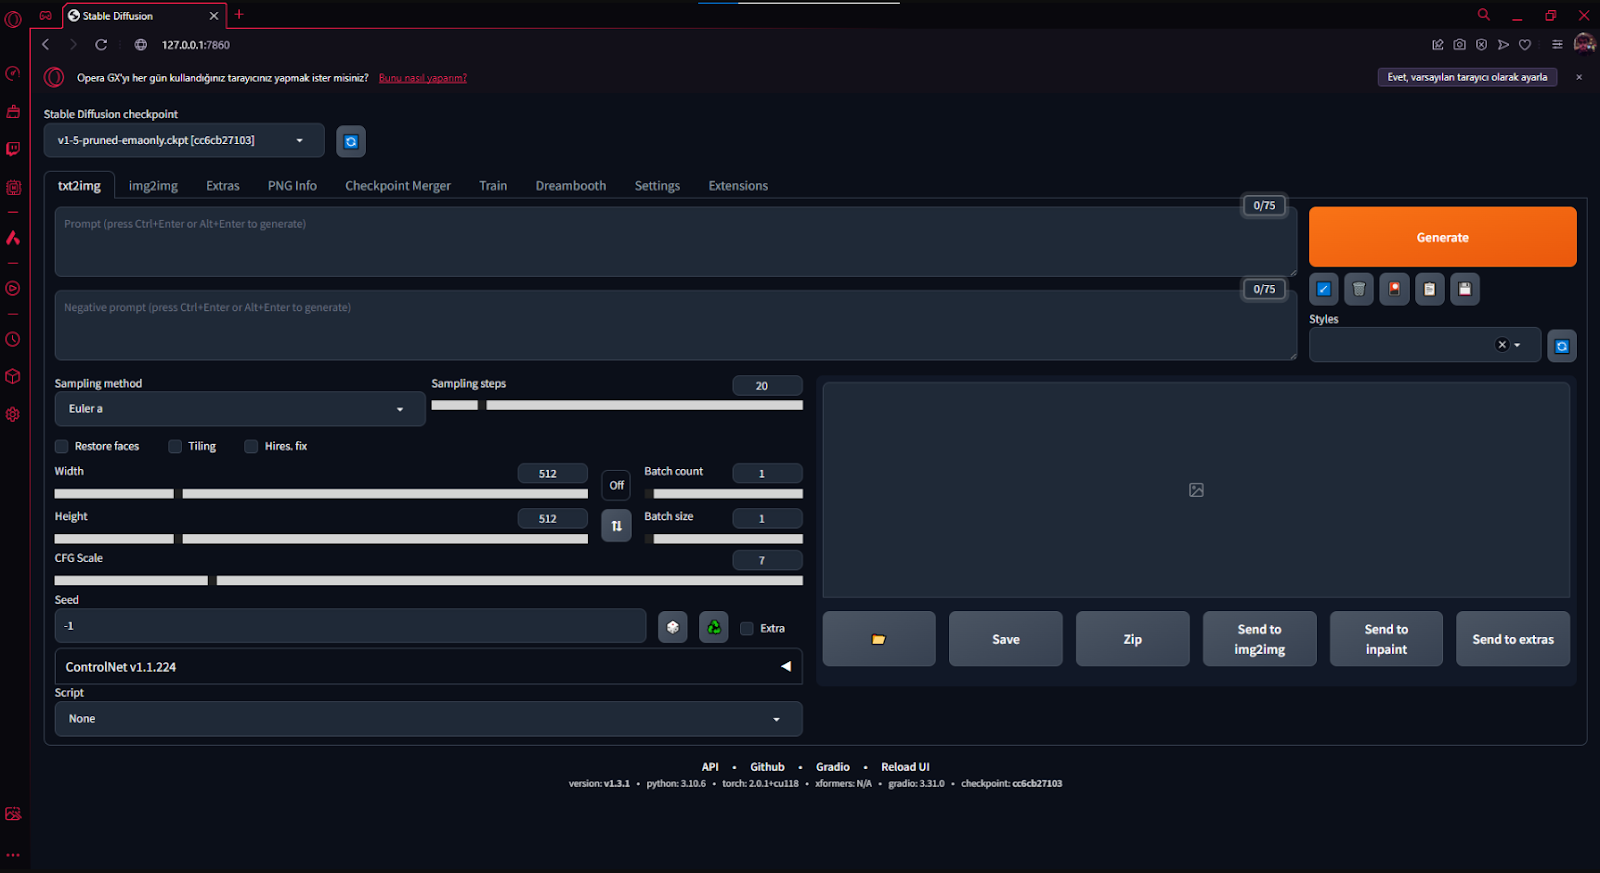Viewport: 1600px width, 873px height.
Task: Randomize the seed with the dice icon
Action: [x=673, y=627]
